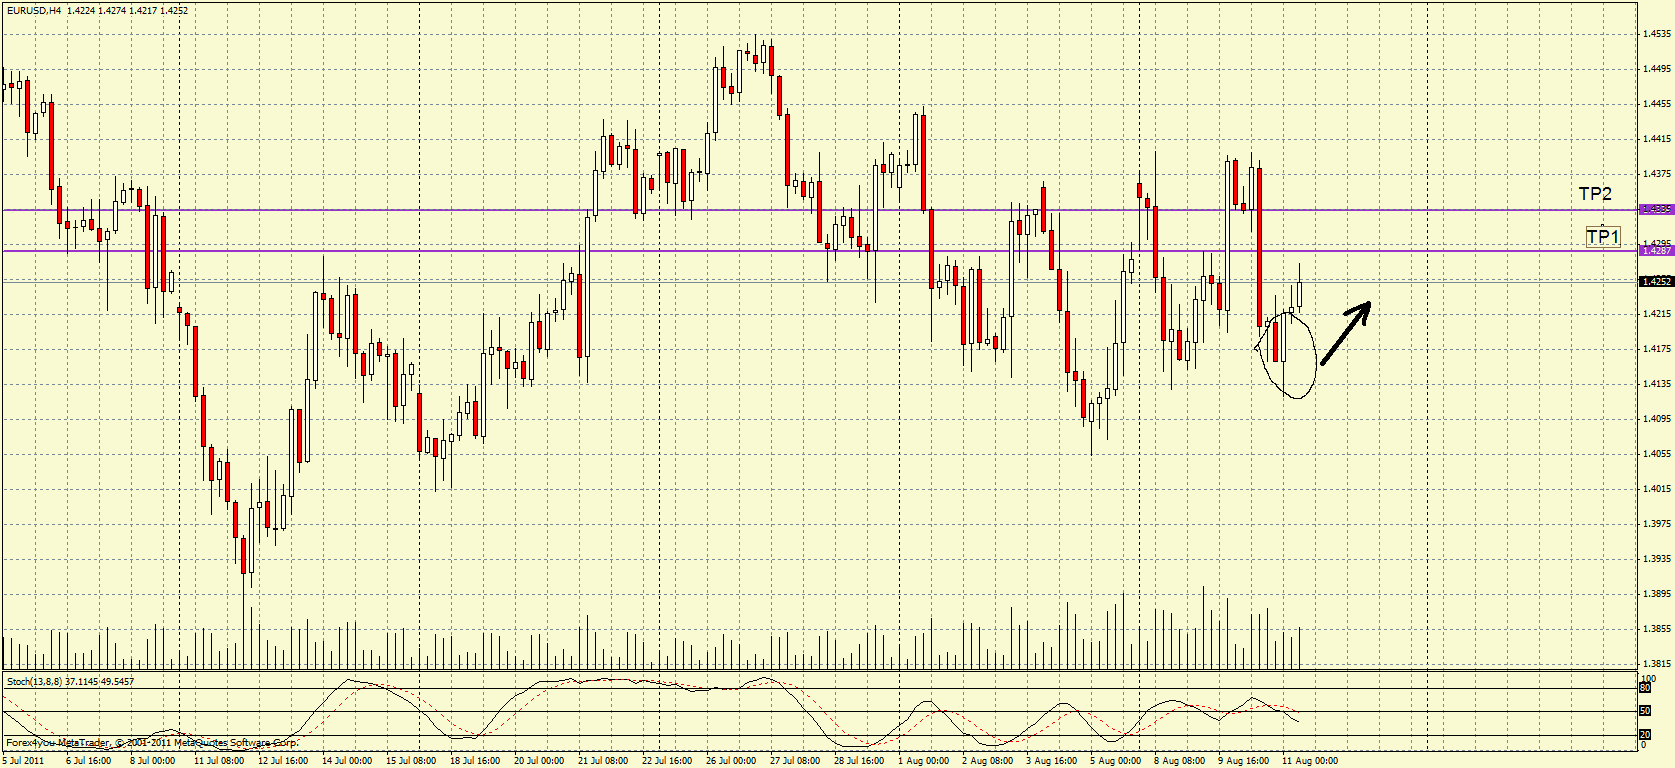Viewport: 1675px width, 768px height.
Task: Click the 9 Aug 16:00 time label
Action: pyautogui.click(x=1243, y=761)
